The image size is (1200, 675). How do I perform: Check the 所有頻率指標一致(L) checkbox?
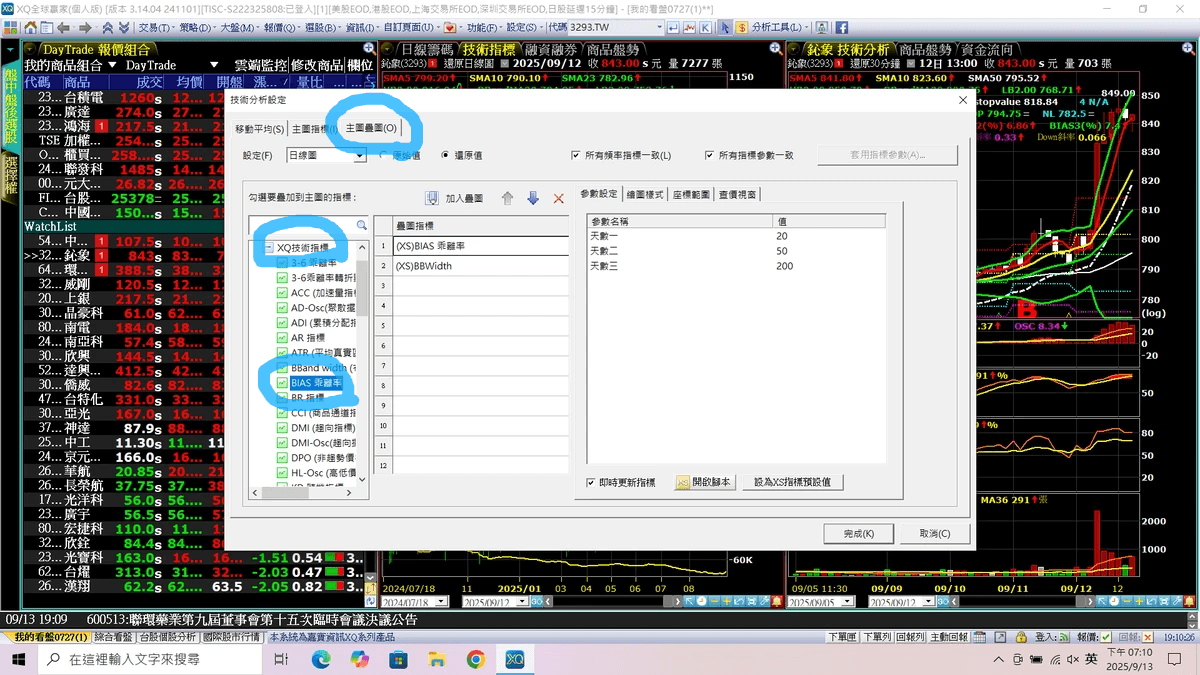576,155
